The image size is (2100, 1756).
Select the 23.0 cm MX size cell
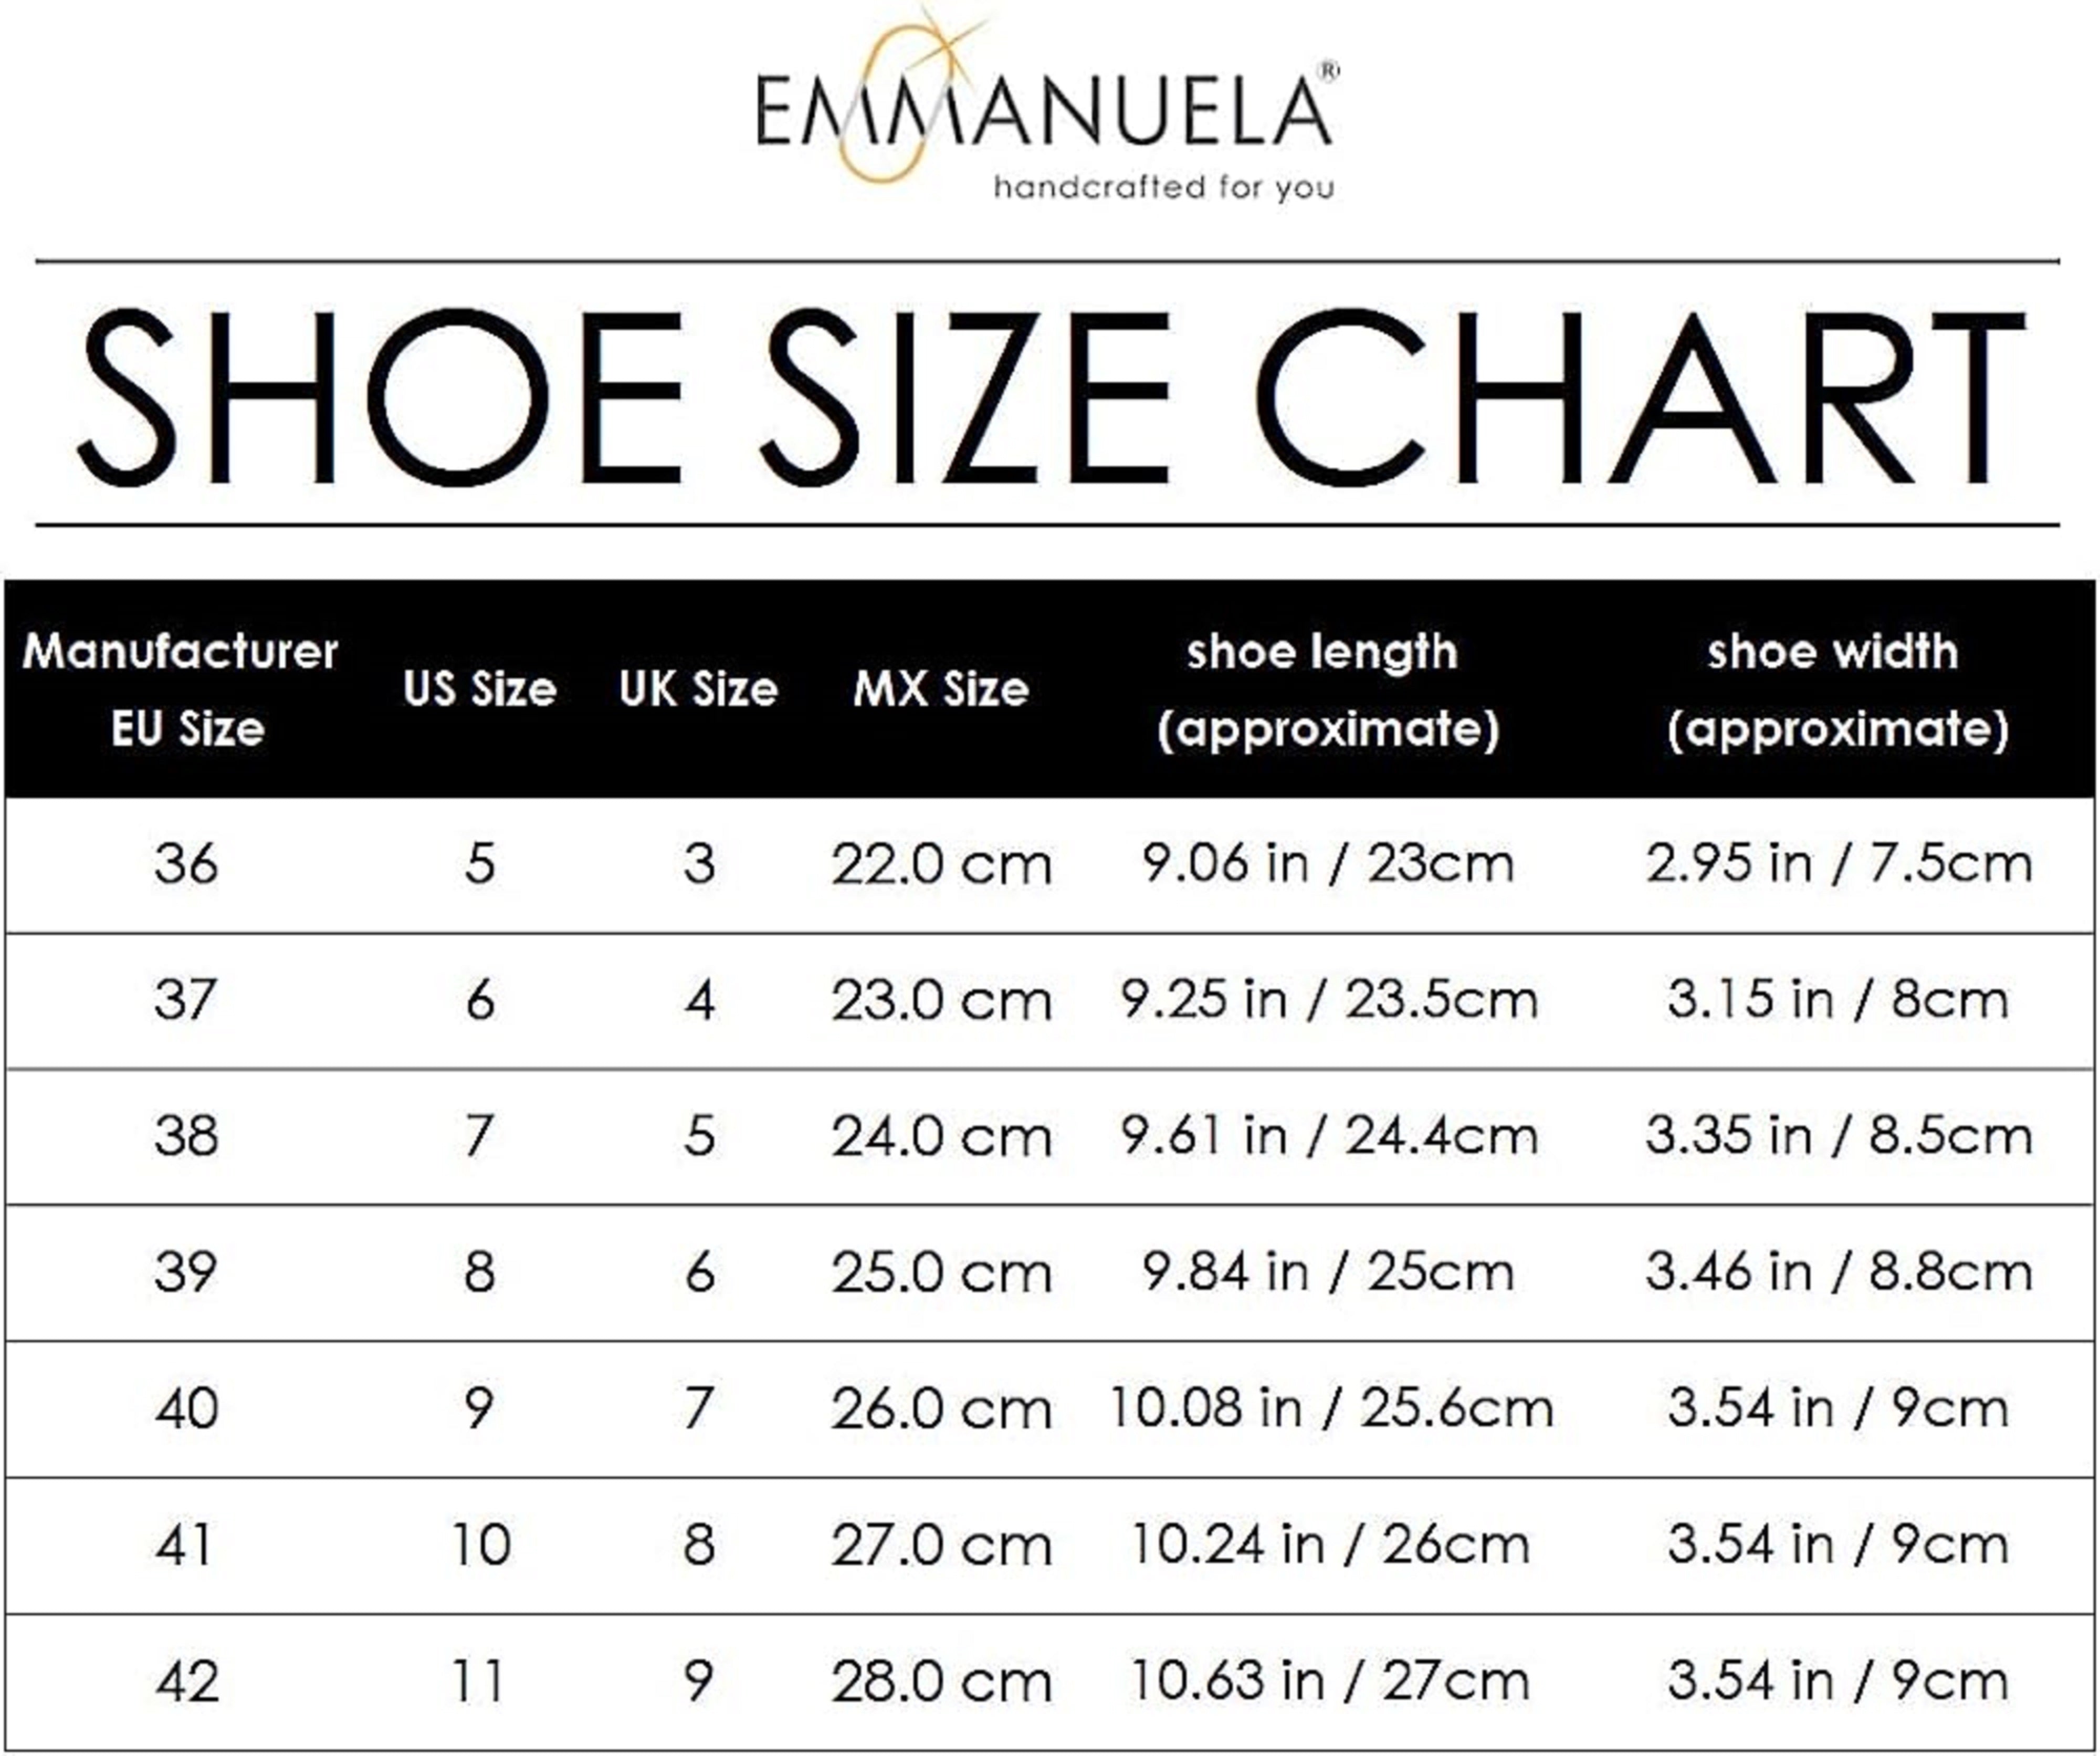941,1001
